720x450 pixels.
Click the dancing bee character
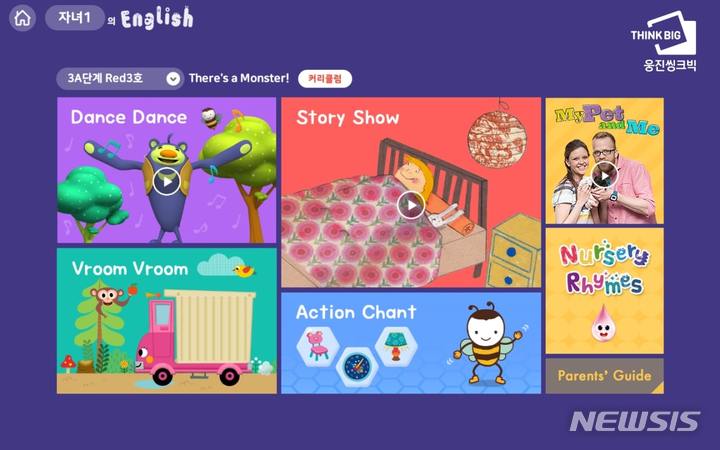pos(488,344)
